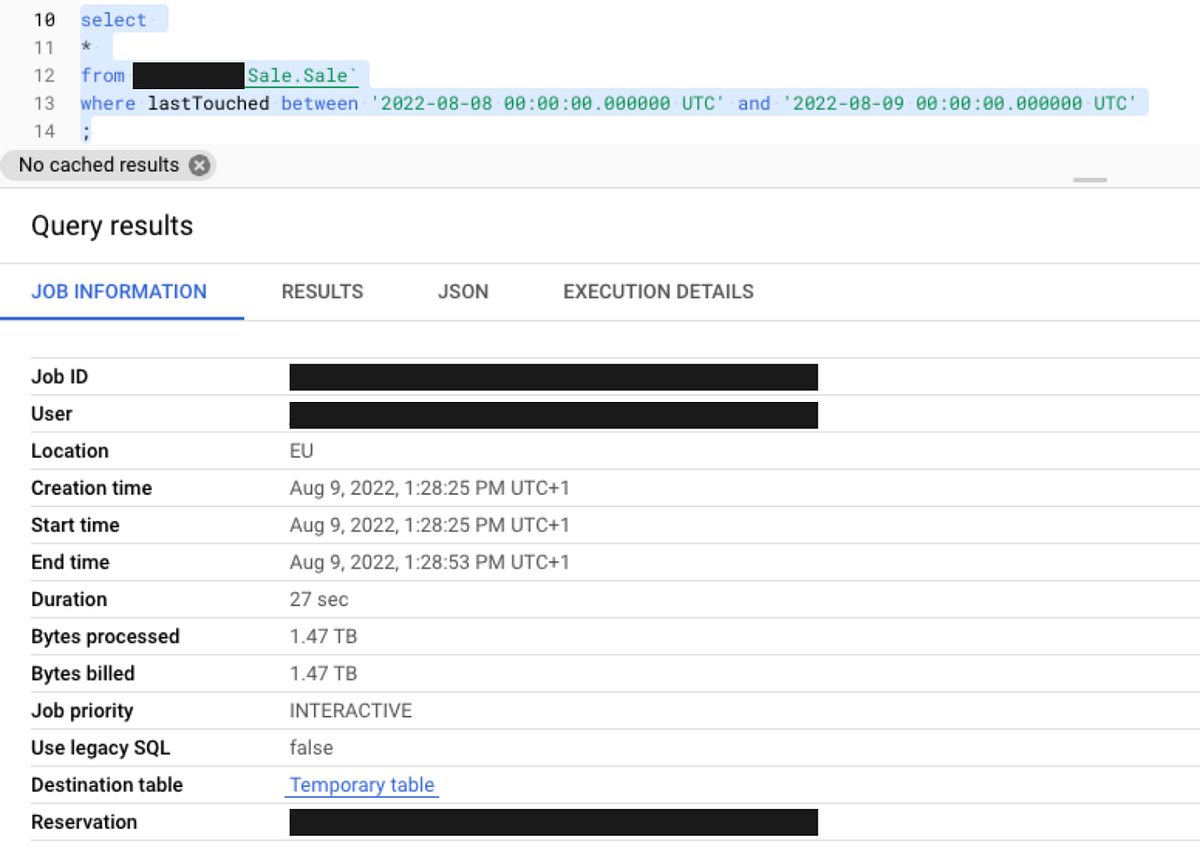Click the results panel resize handle
The image size is (1200, 866).
1089,178
